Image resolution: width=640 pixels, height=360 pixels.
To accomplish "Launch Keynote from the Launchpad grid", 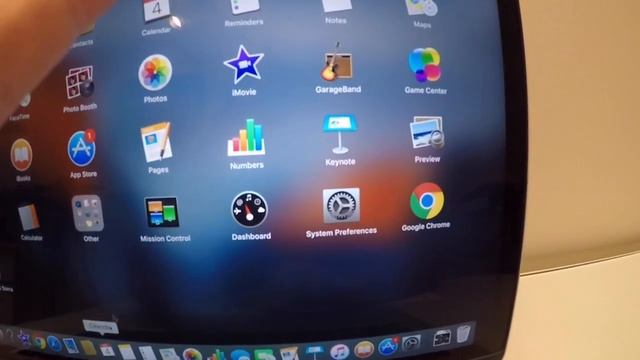I will 340,134.
